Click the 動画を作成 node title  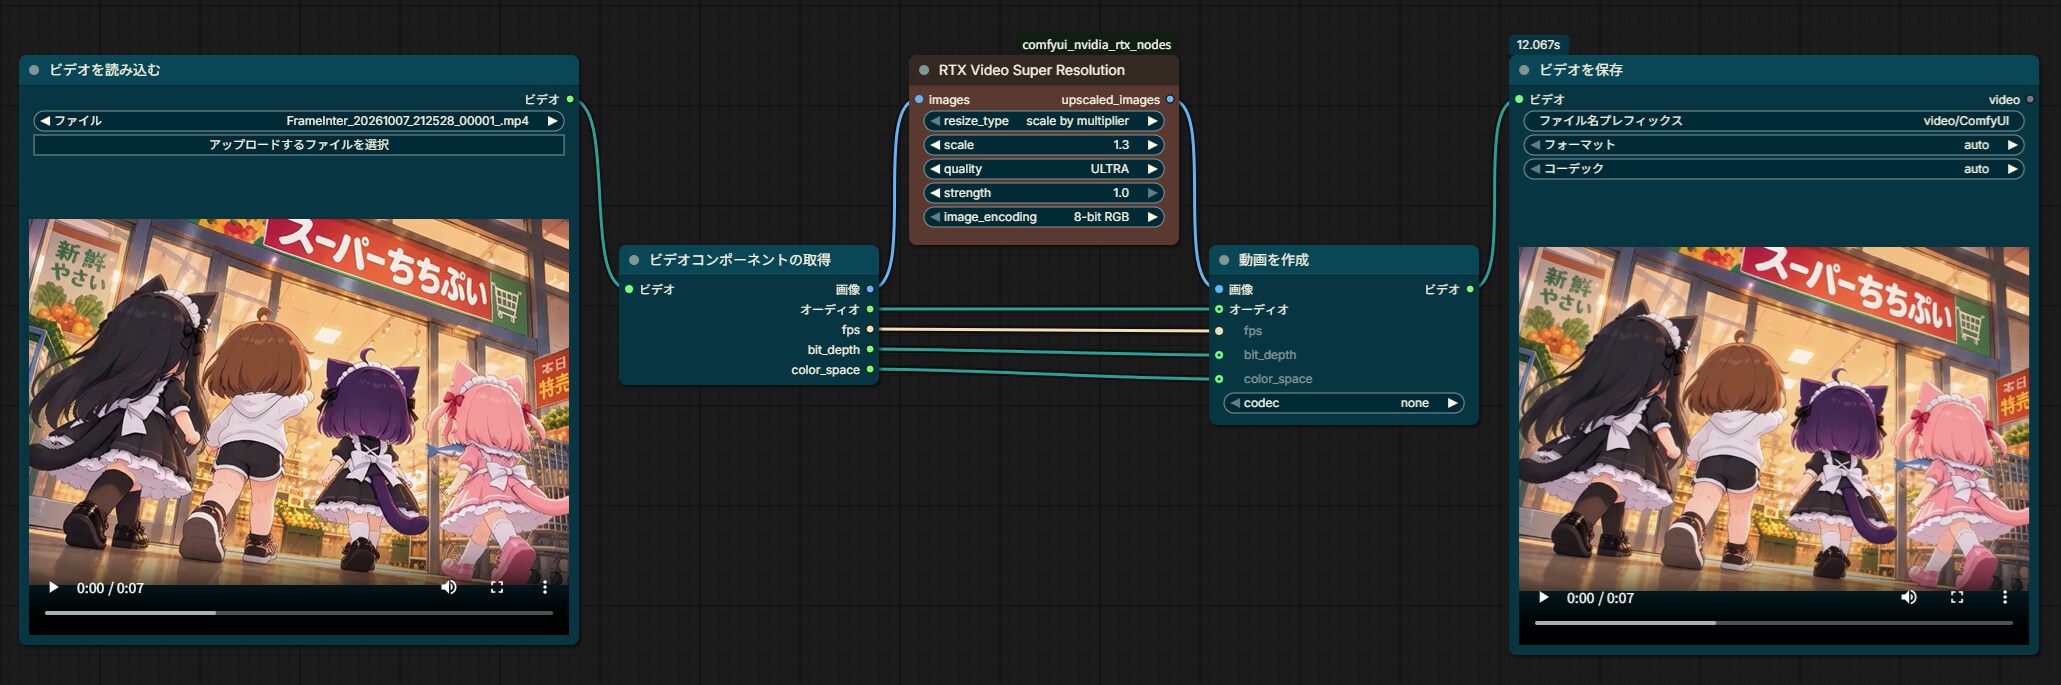coord(1274,260)
